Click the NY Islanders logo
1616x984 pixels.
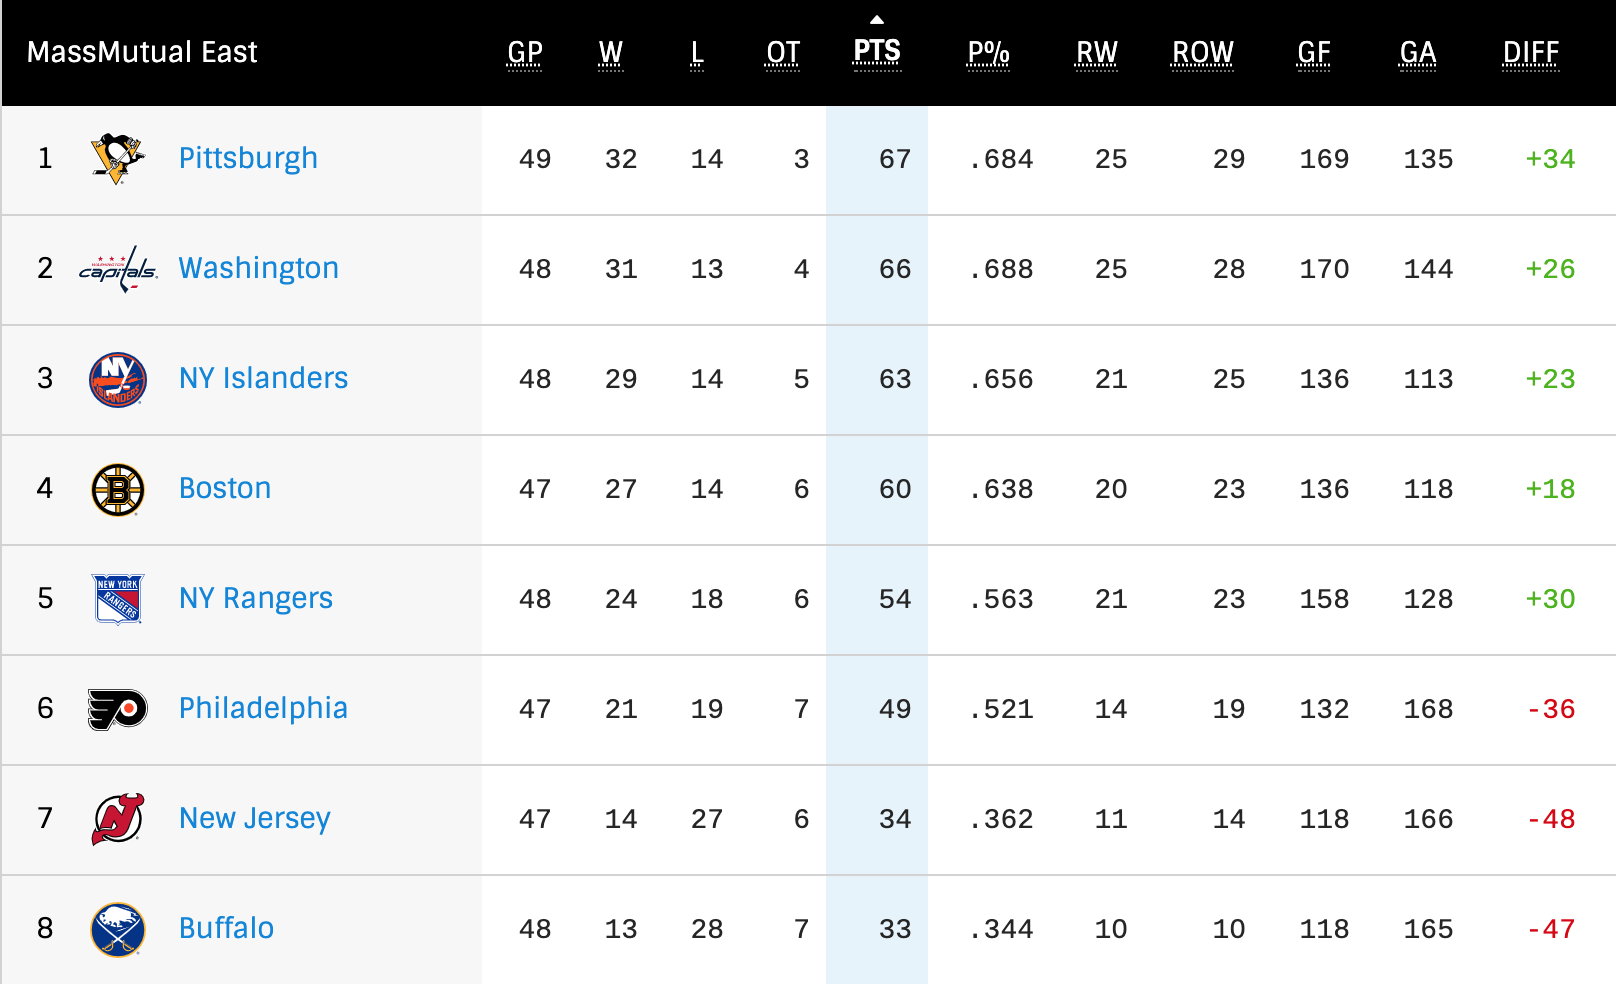point(118,379)
